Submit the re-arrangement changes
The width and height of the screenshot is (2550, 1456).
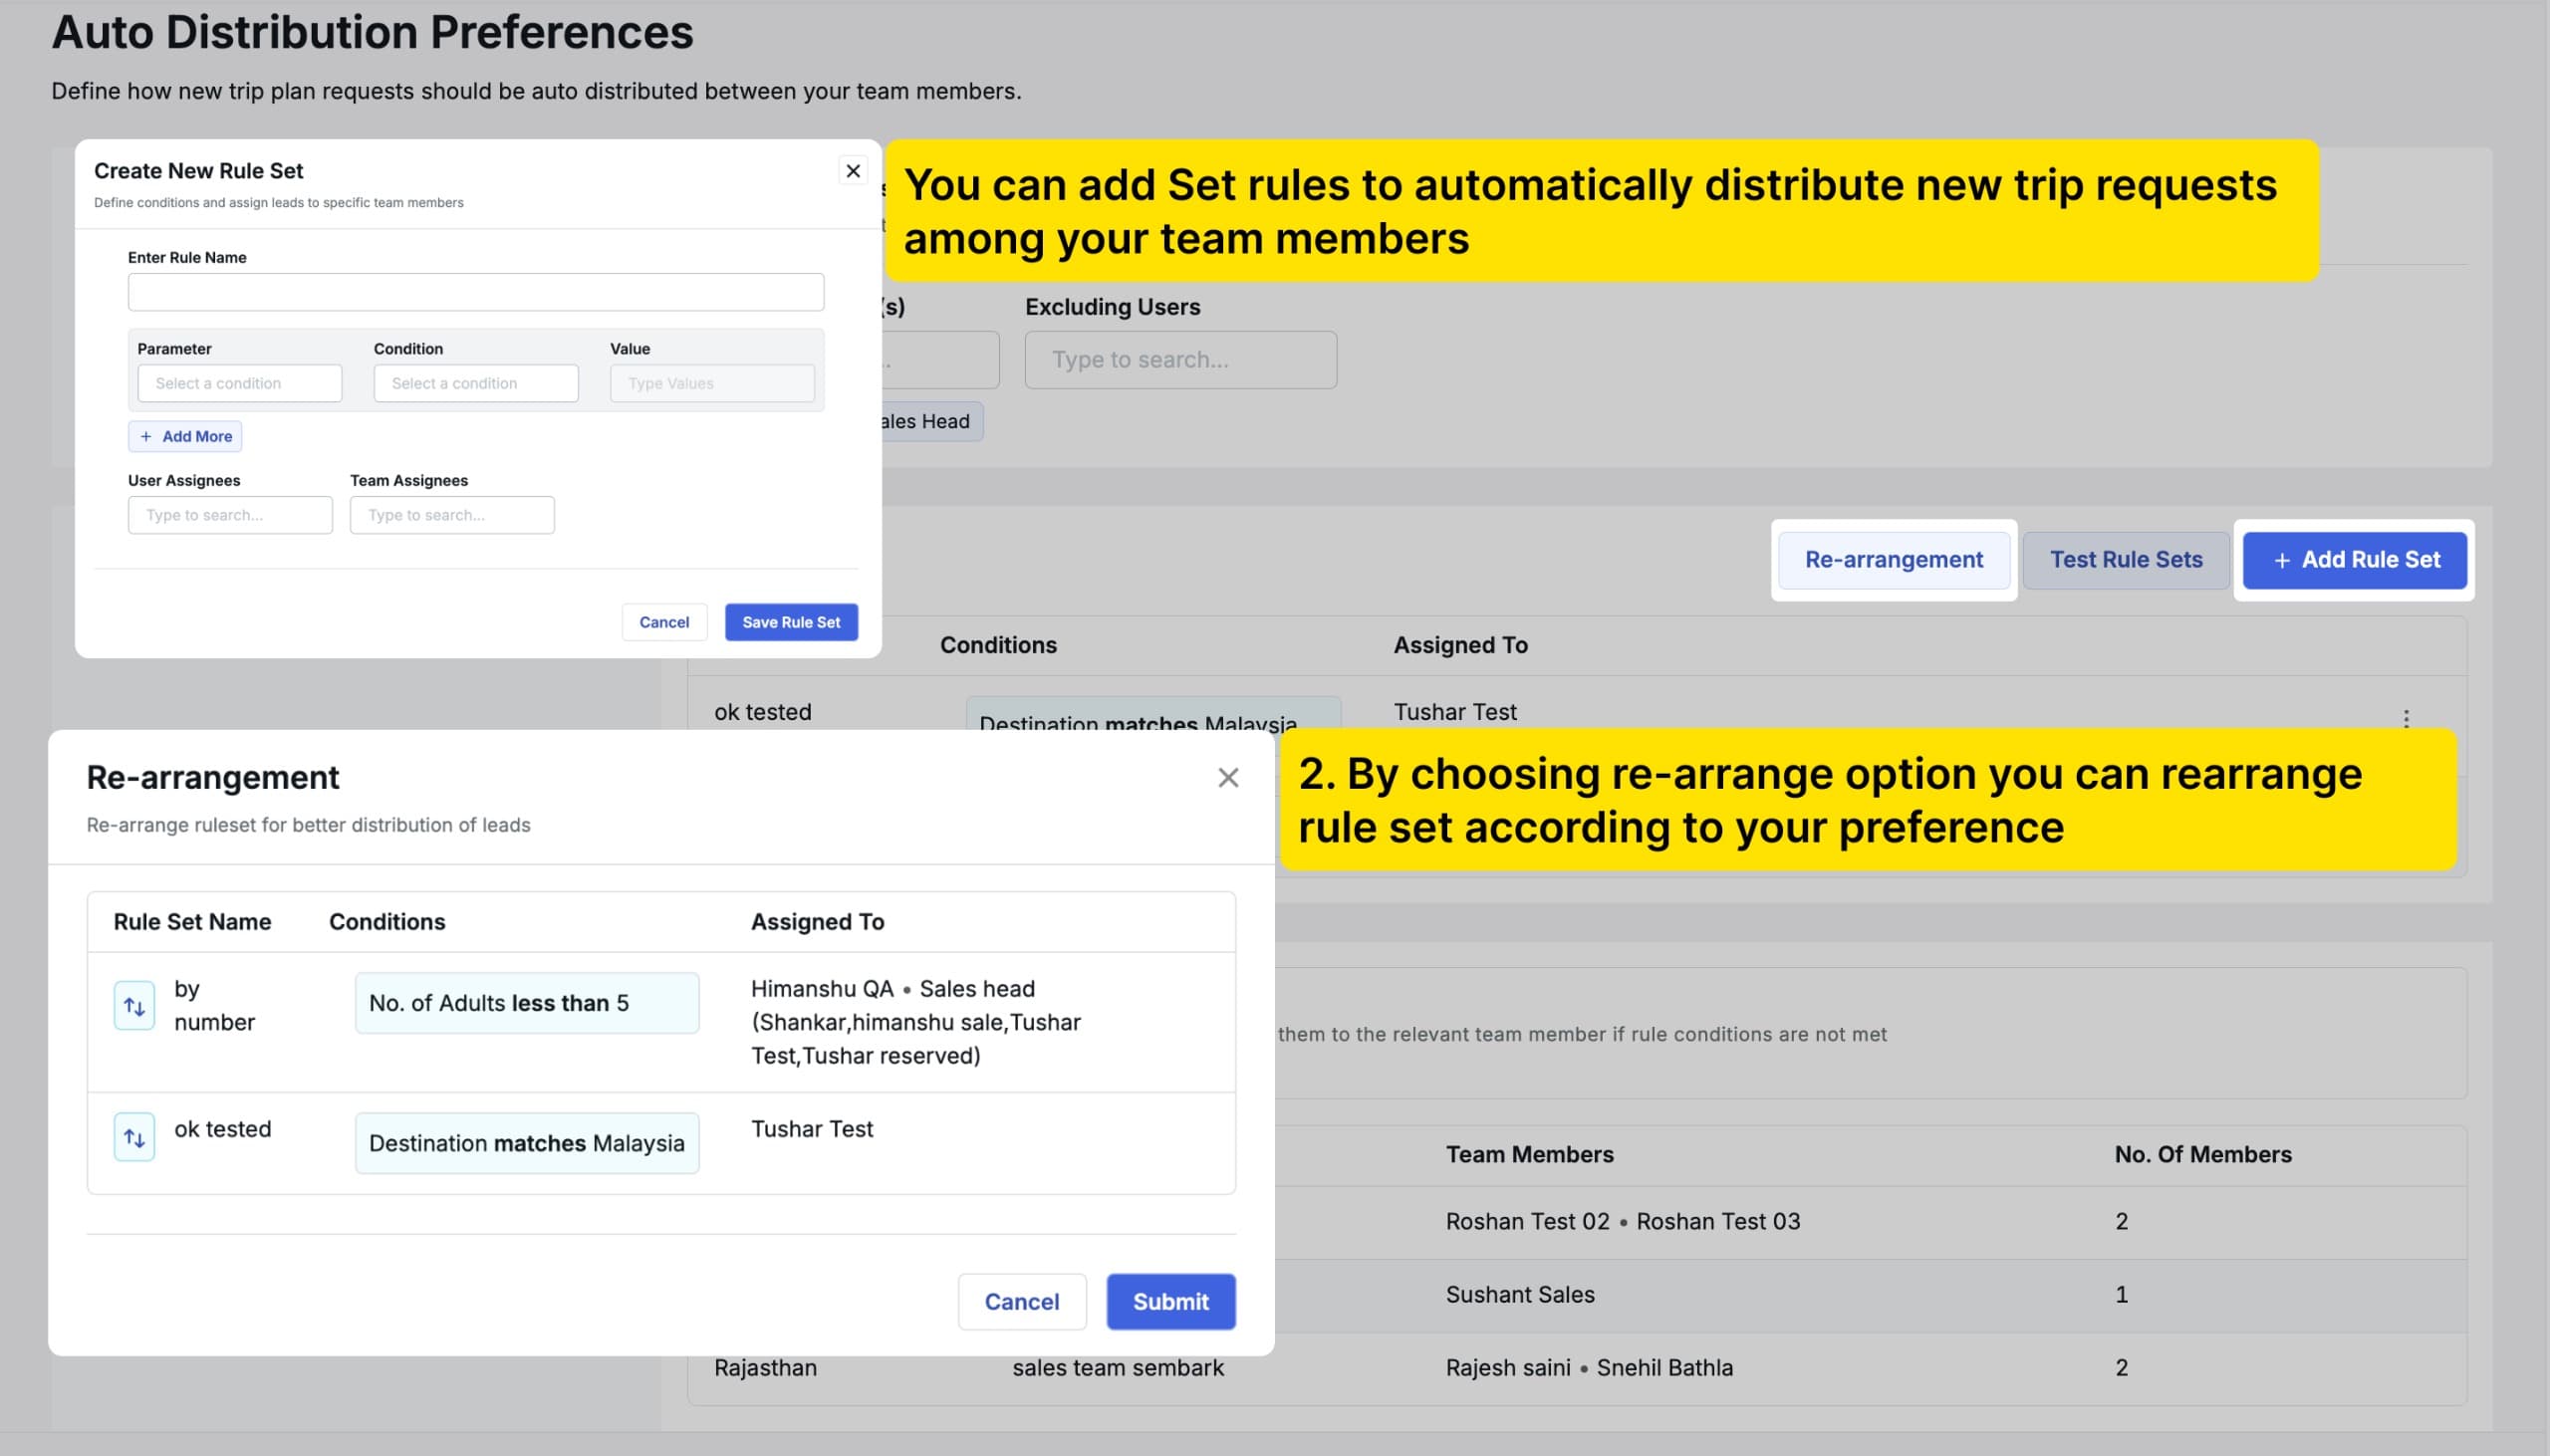[x=1170, y=1301]
